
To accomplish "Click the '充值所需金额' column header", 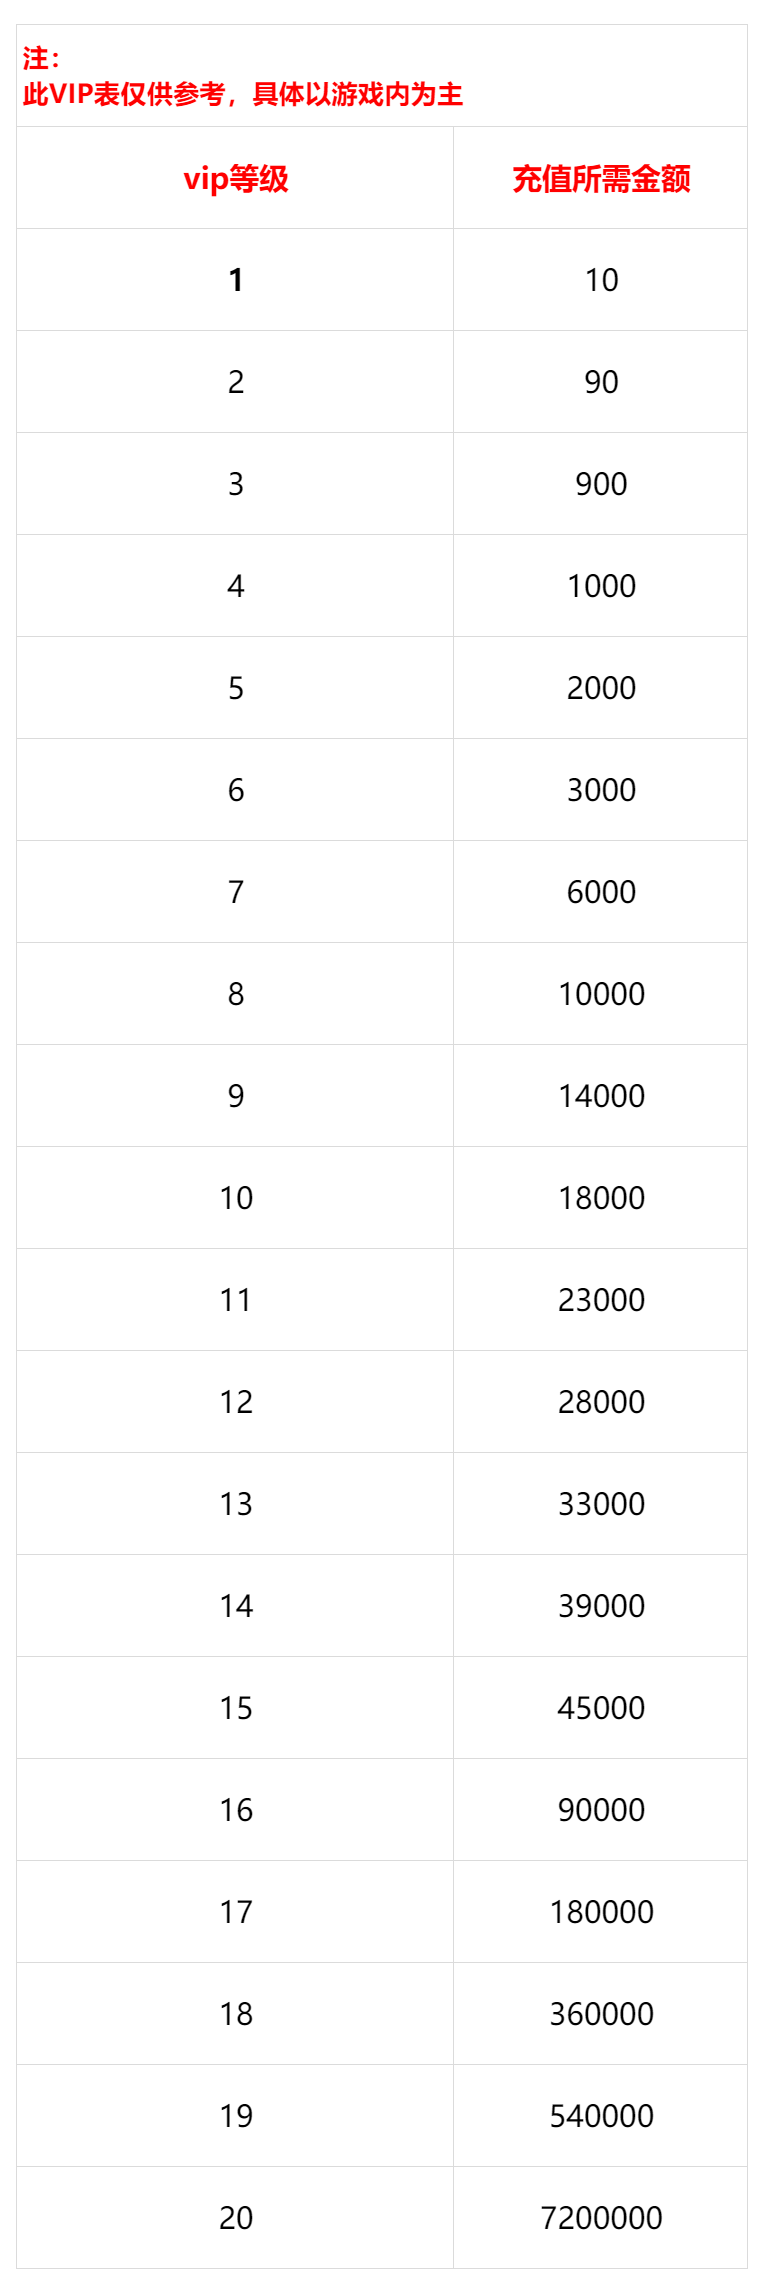I will pyautogui.click(x=601, y=178).
